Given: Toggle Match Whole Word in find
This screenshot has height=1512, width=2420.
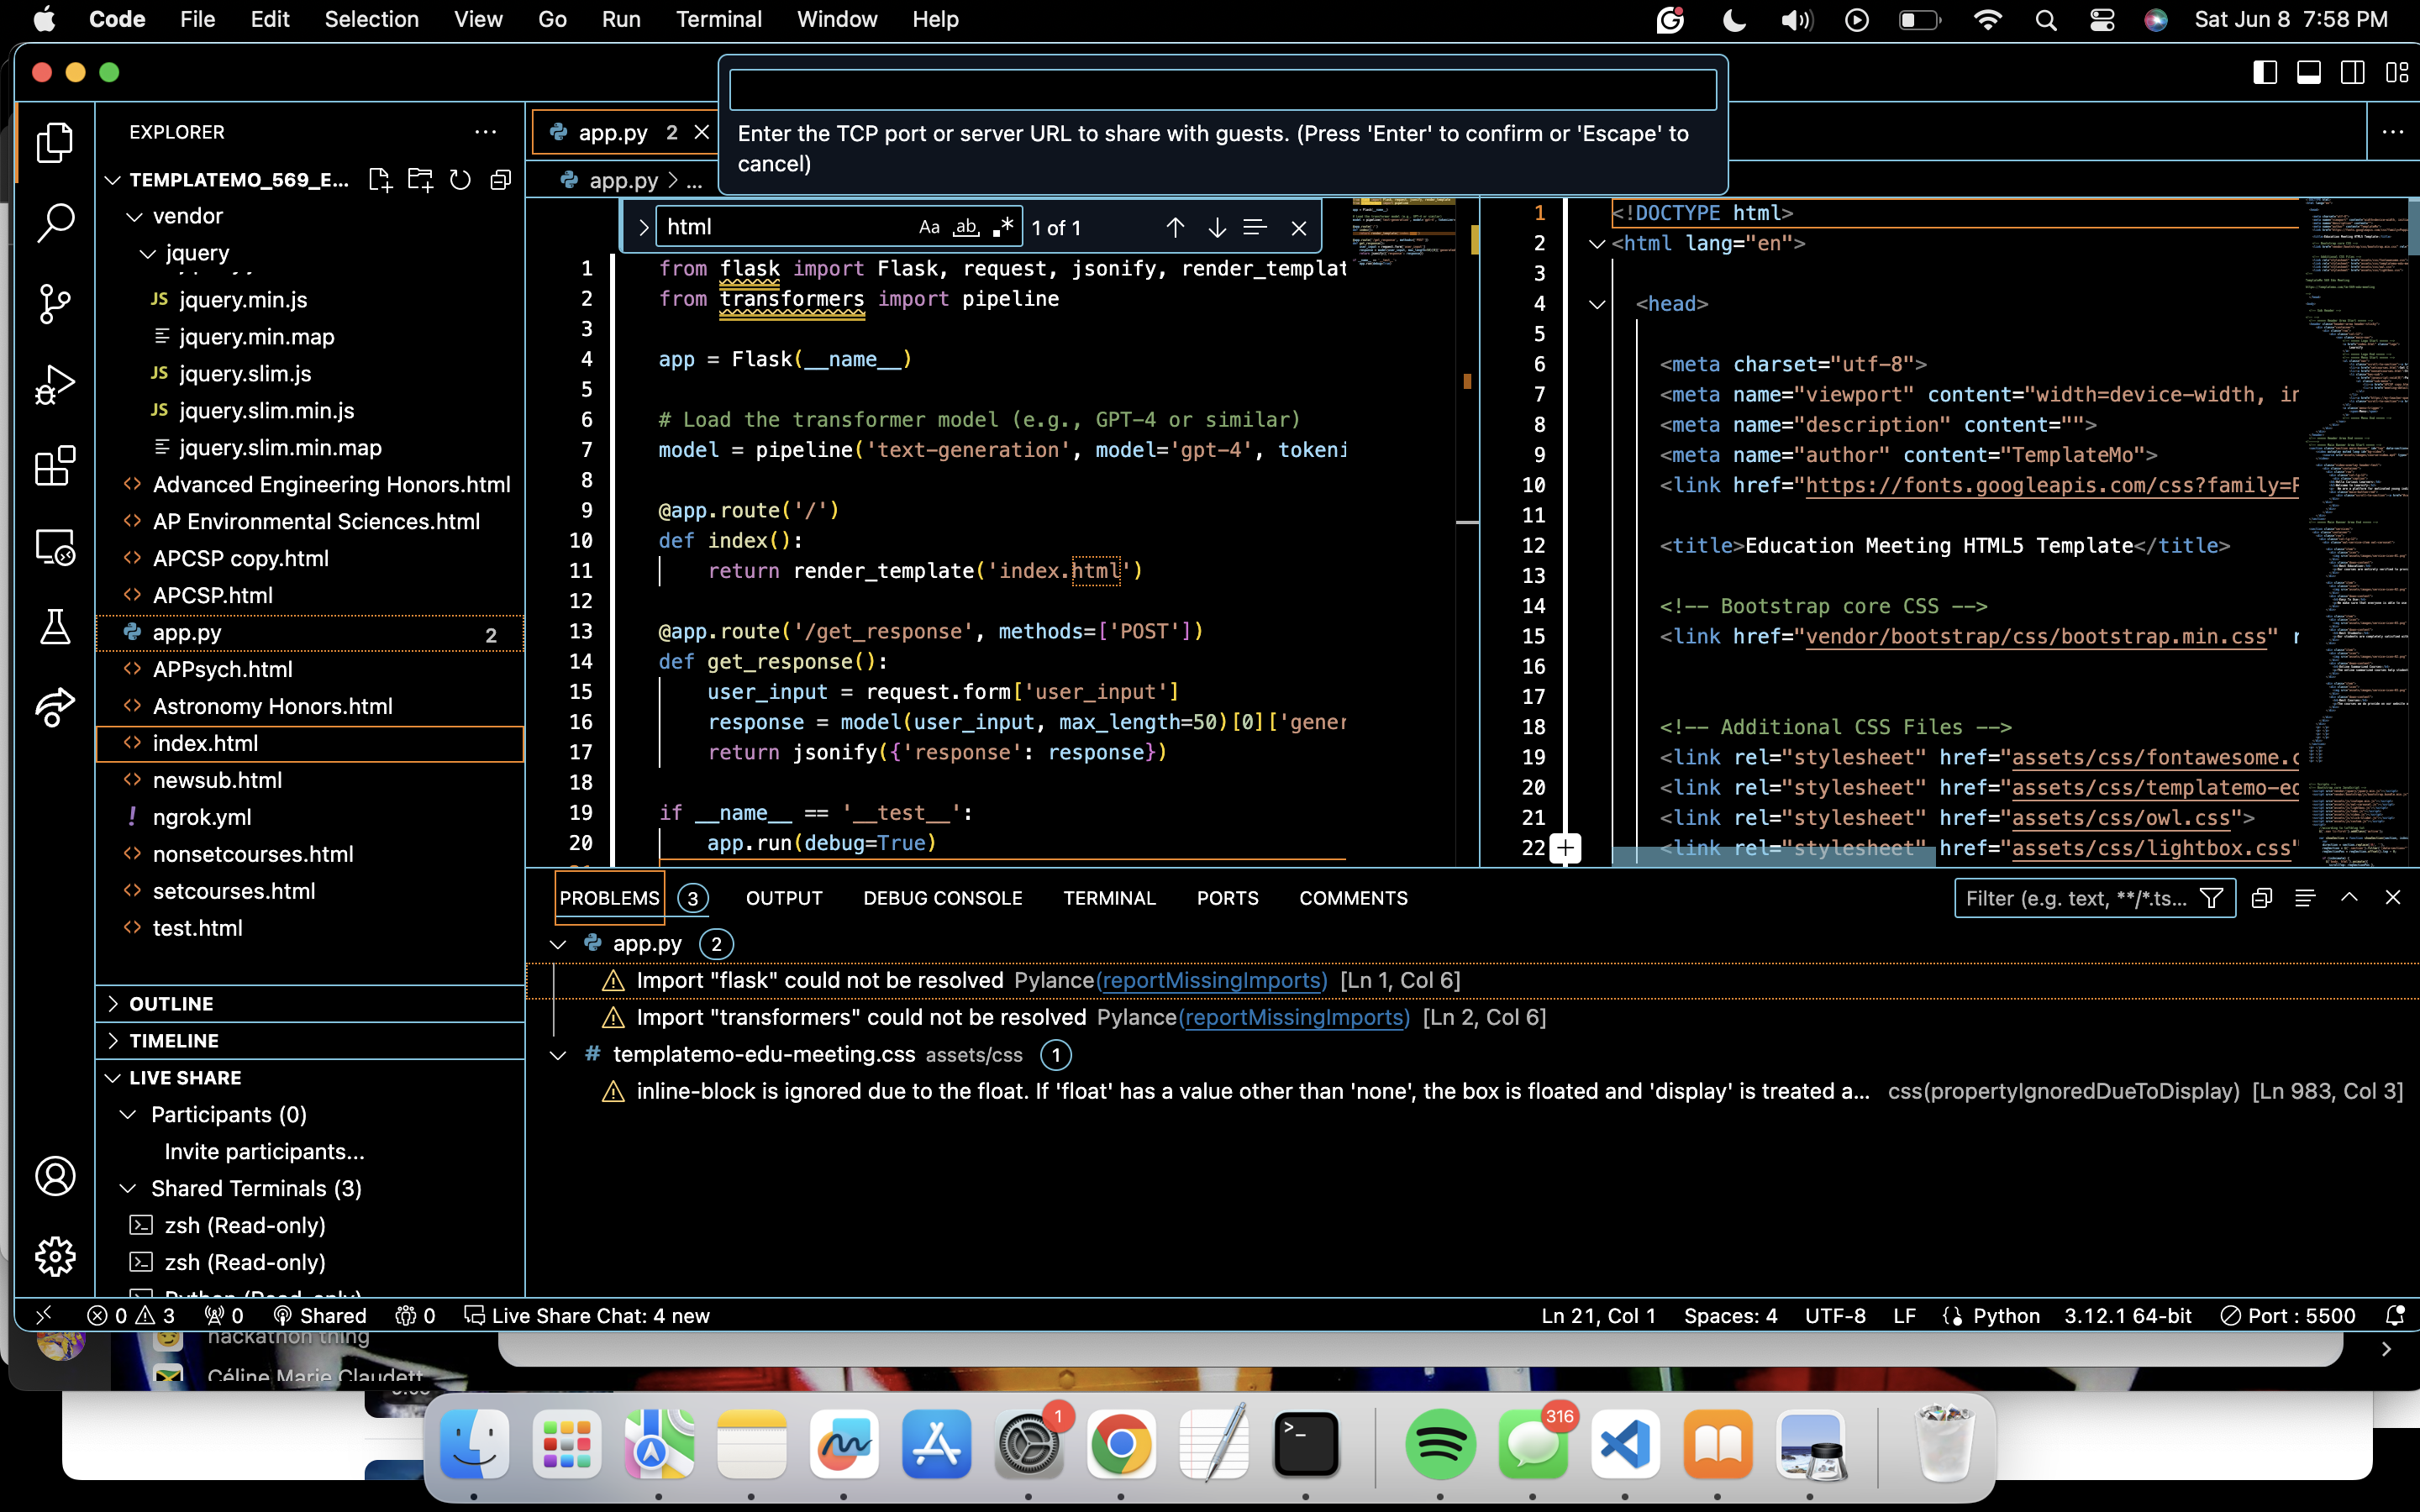Looking at the screenshot, I should click(x=966, y=227).
